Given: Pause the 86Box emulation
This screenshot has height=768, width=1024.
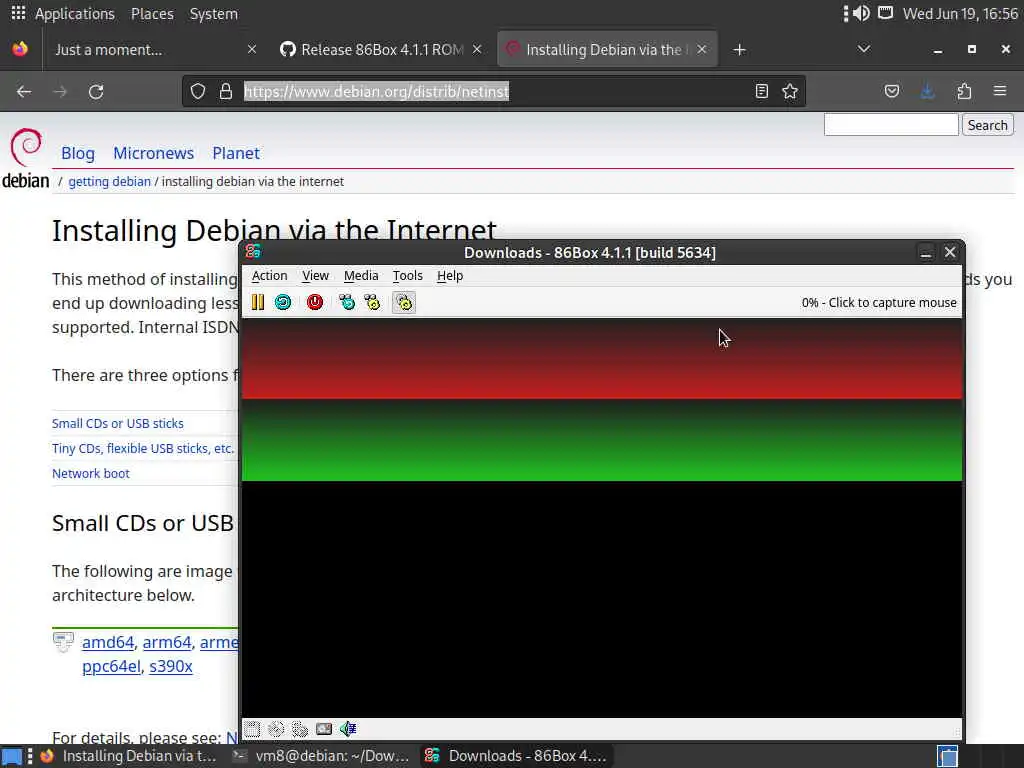Looking at the screenshot, I should pyautogui.click(x=258, y=302).
